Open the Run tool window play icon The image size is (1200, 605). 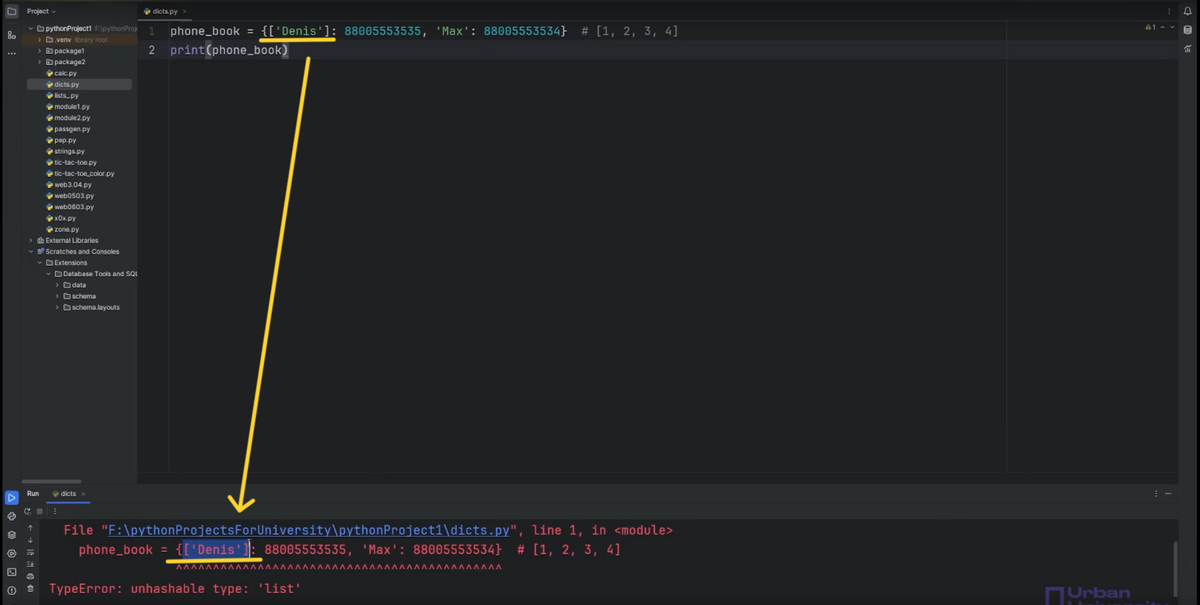(11, 497)
